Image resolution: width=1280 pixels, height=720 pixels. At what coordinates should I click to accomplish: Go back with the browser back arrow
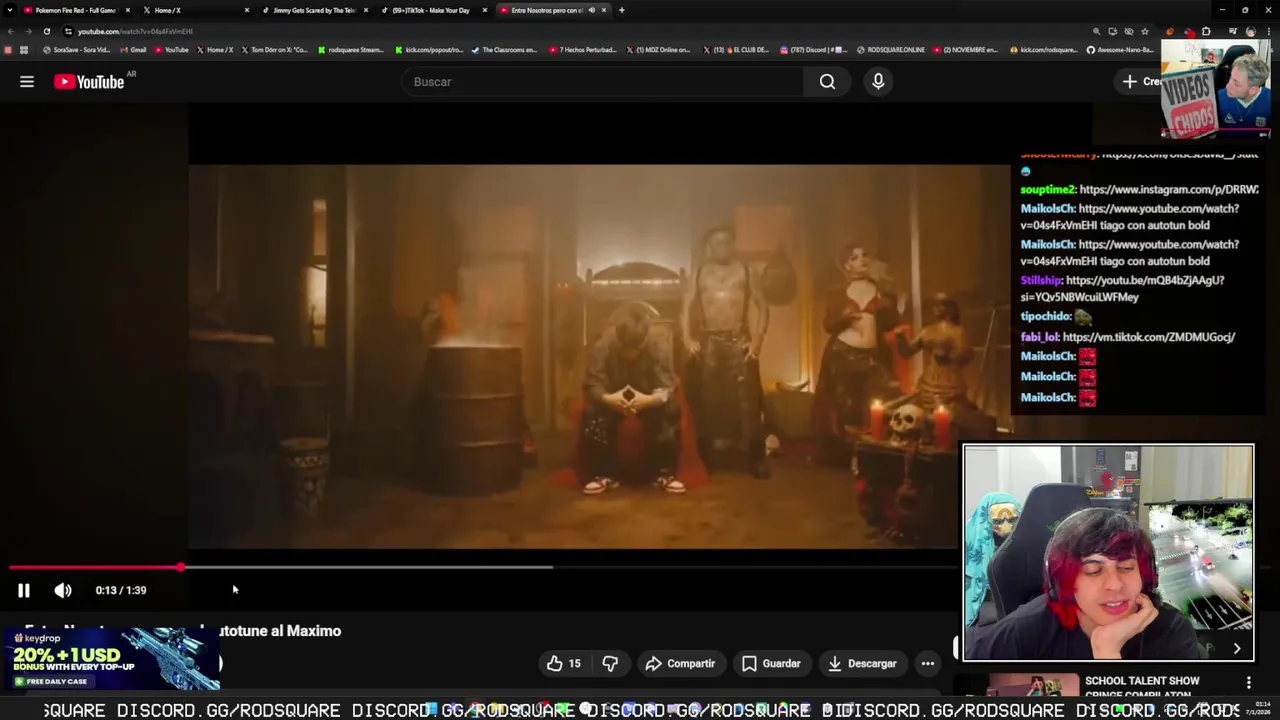pos(11,31)
